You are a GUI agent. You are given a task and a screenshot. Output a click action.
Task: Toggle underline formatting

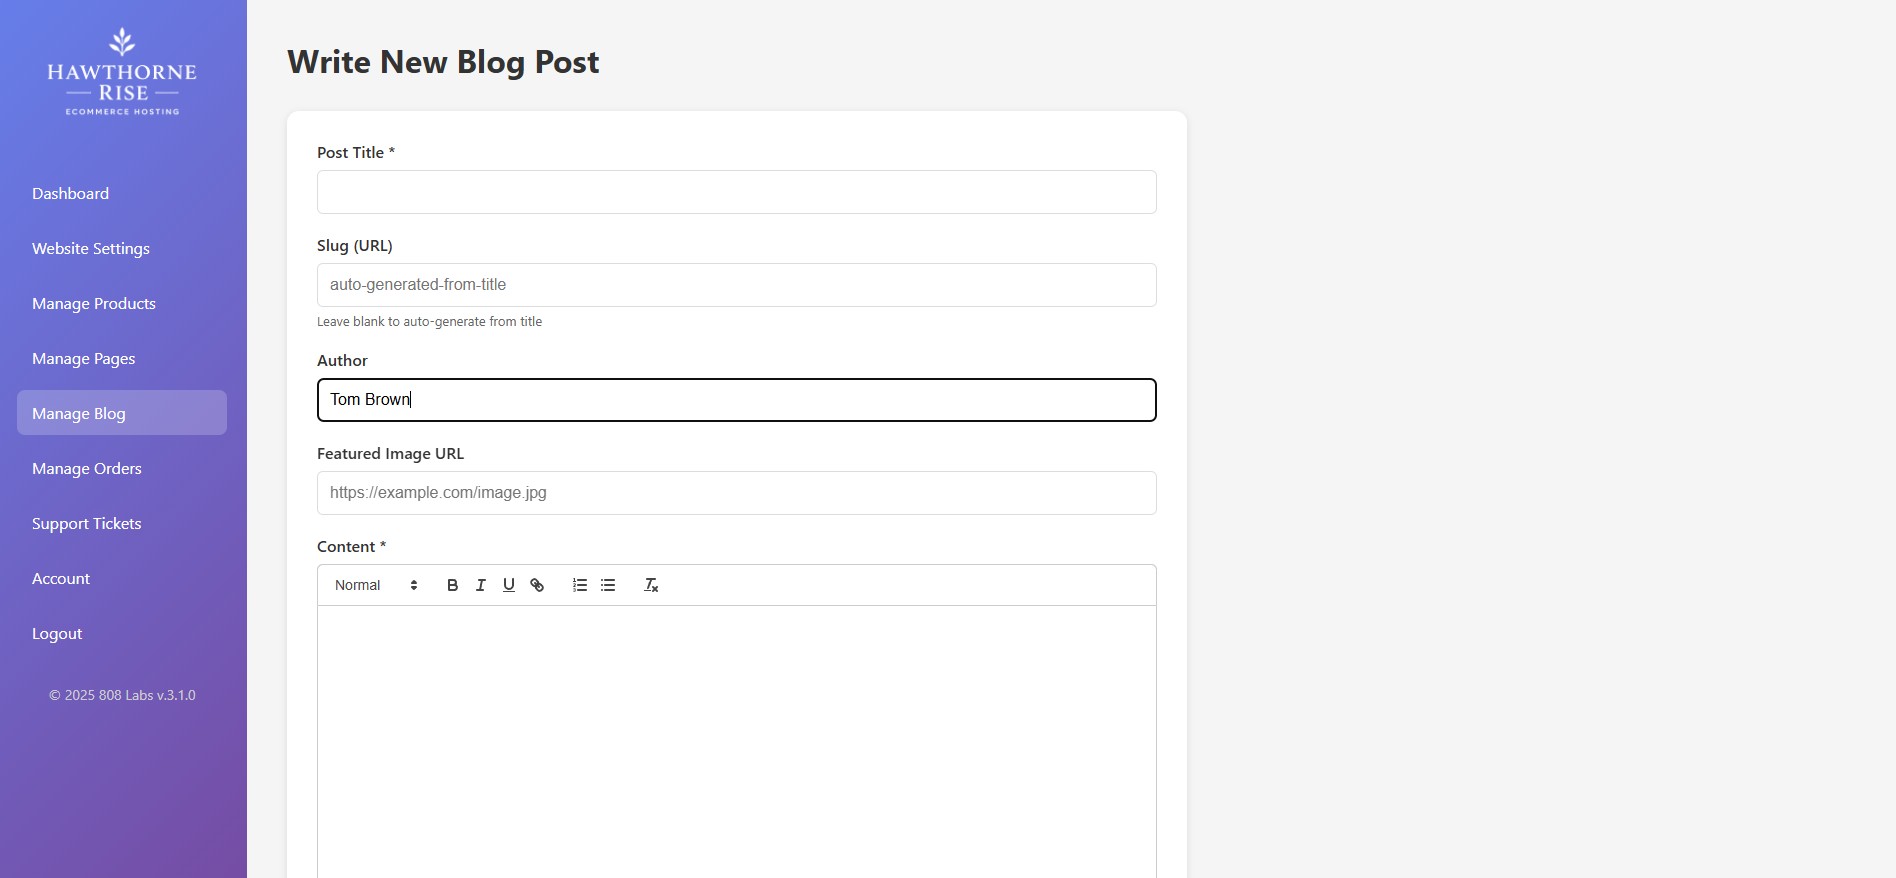[508, 585]
